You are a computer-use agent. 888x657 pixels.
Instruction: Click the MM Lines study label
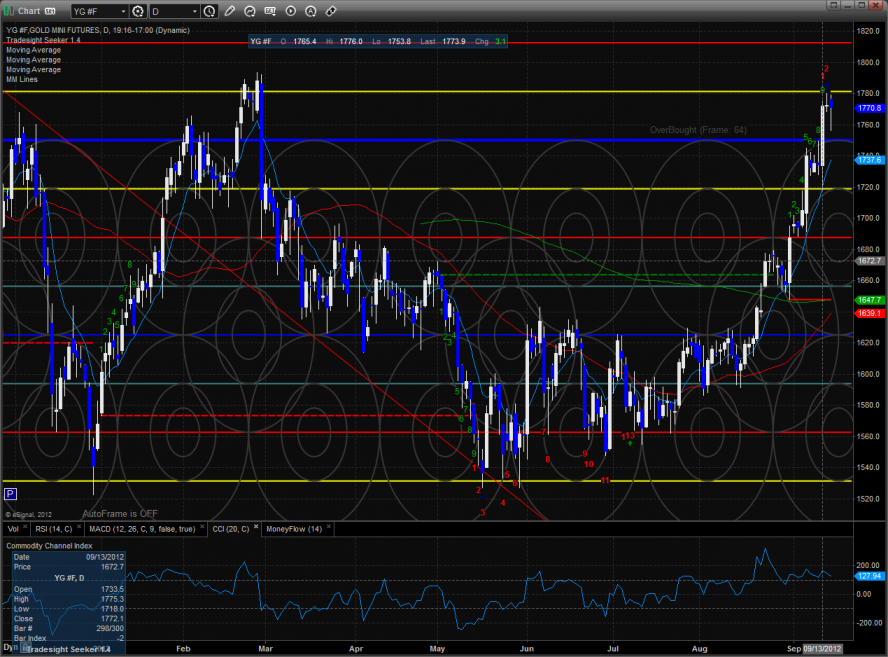(x=22, y=79)
